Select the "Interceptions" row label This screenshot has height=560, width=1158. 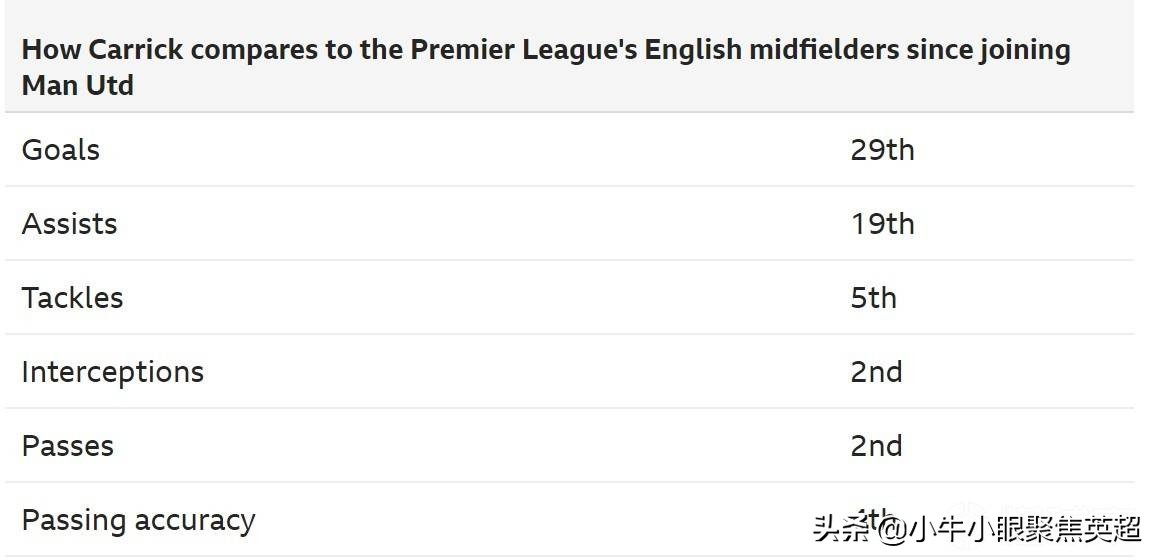(112, 372)
